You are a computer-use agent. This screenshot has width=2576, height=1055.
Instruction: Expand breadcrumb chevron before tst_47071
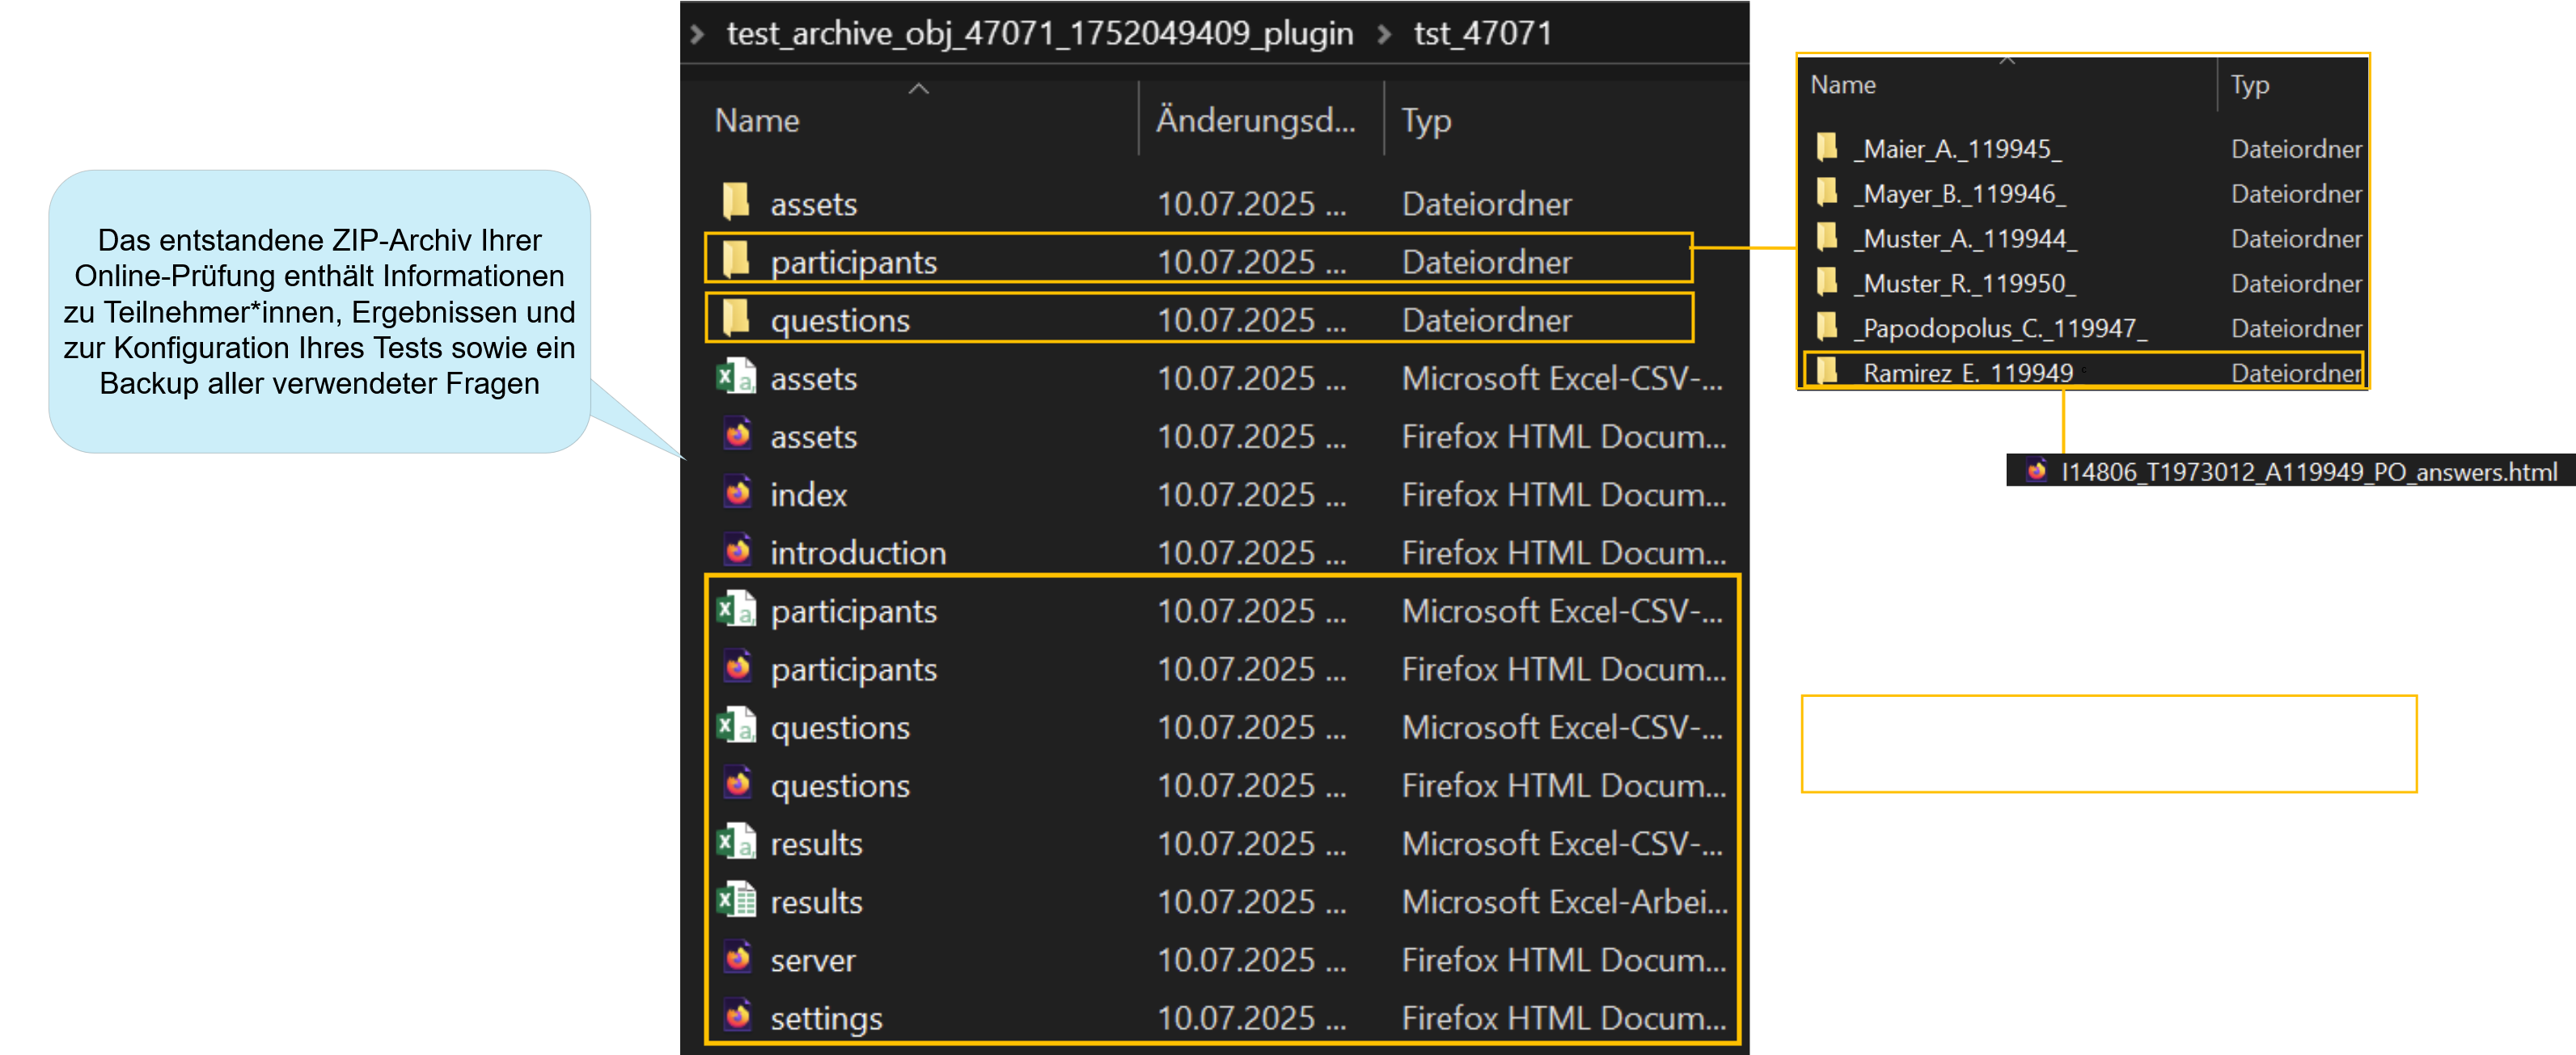[x=1384, y=34]
